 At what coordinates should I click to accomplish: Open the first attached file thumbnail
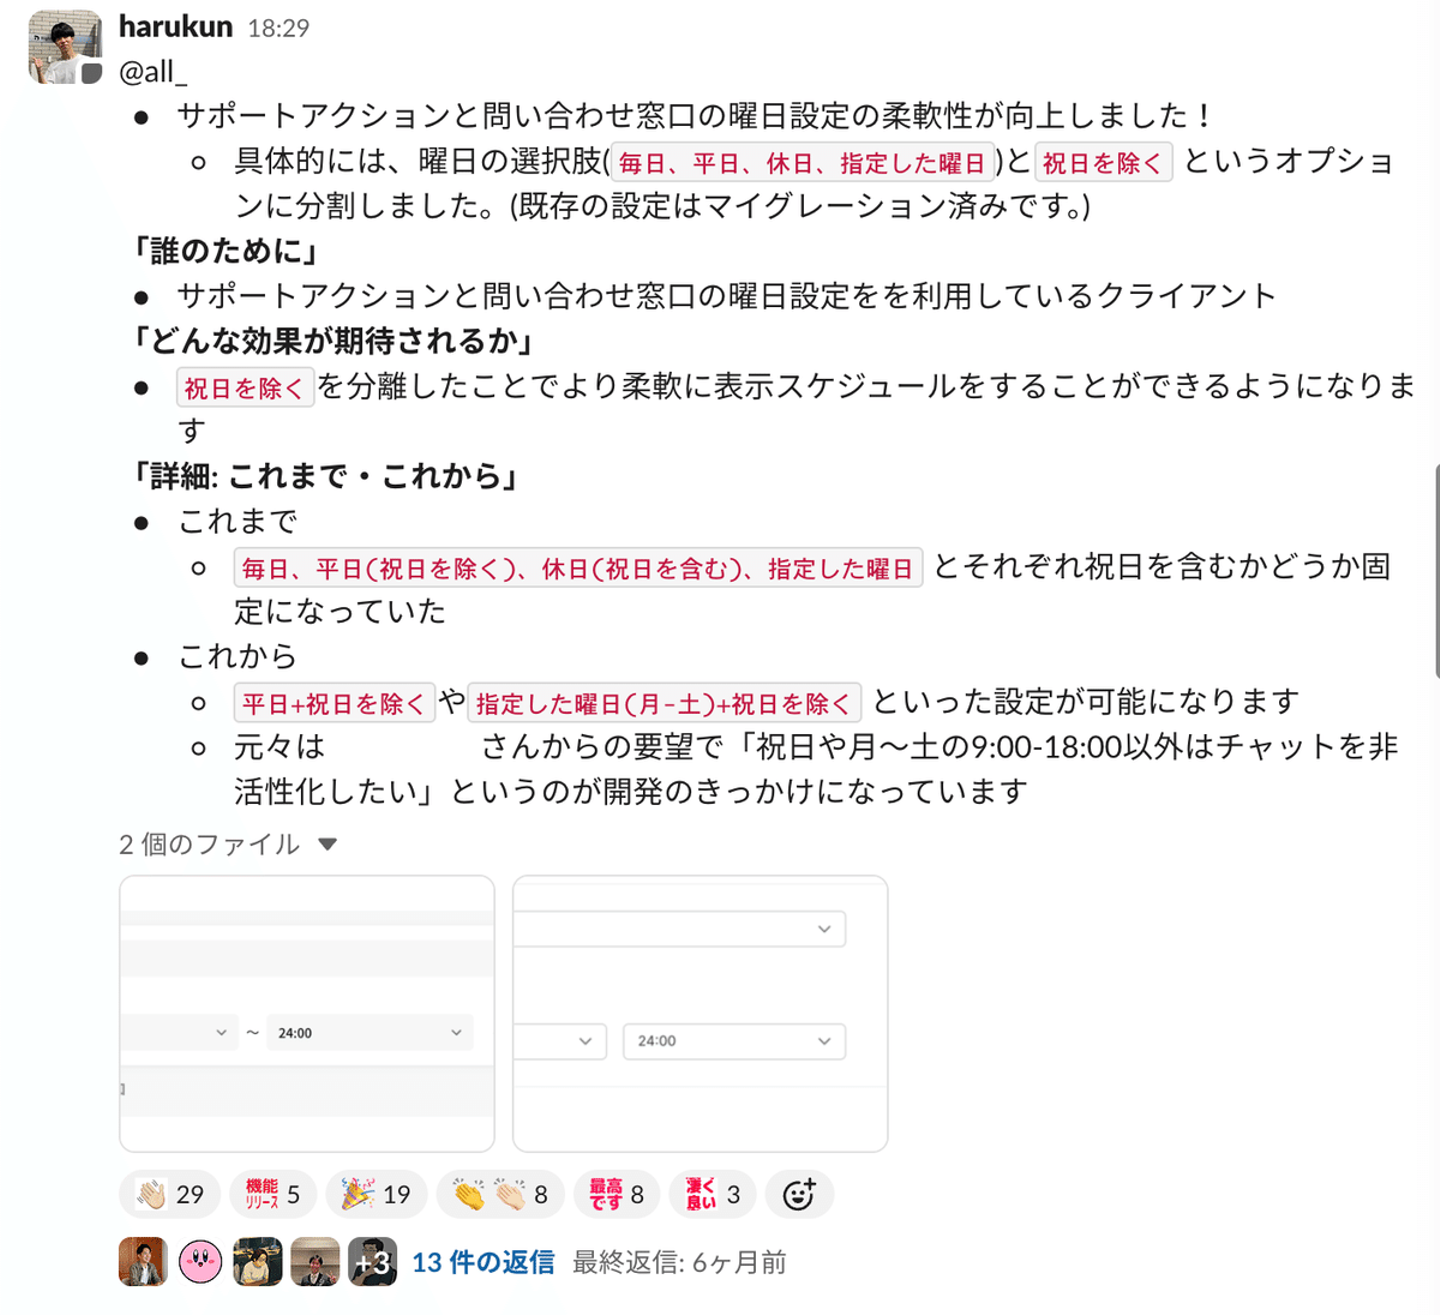[307, 1014]
